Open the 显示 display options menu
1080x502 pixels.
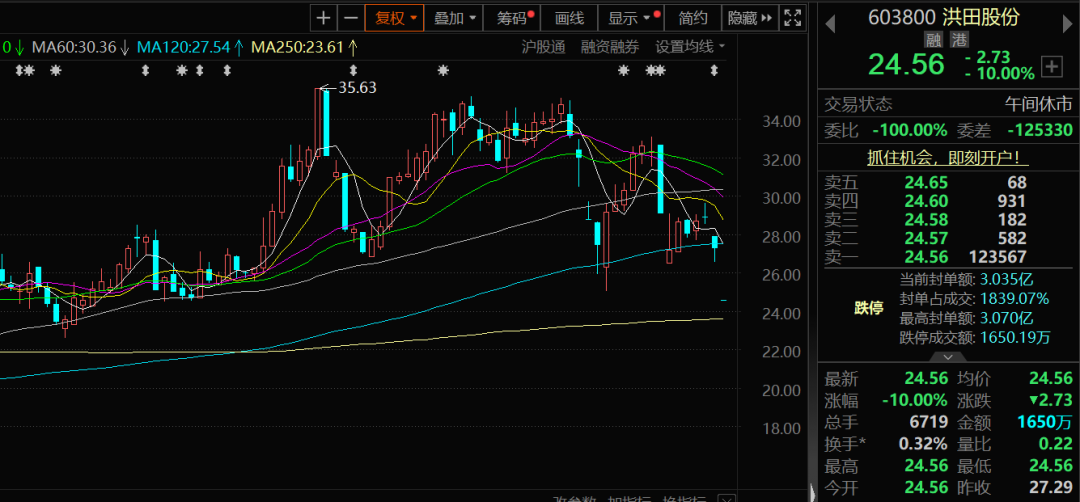(630, 18)
